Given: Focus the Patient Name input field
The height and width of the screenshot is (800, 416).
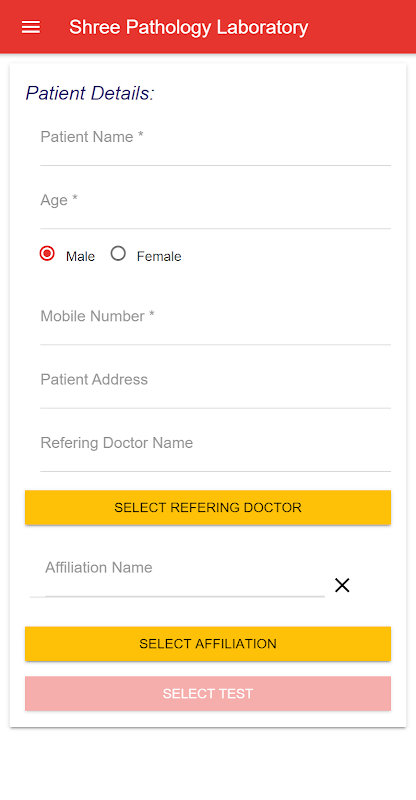Looking at the screenshot, I should pos(215,145).
